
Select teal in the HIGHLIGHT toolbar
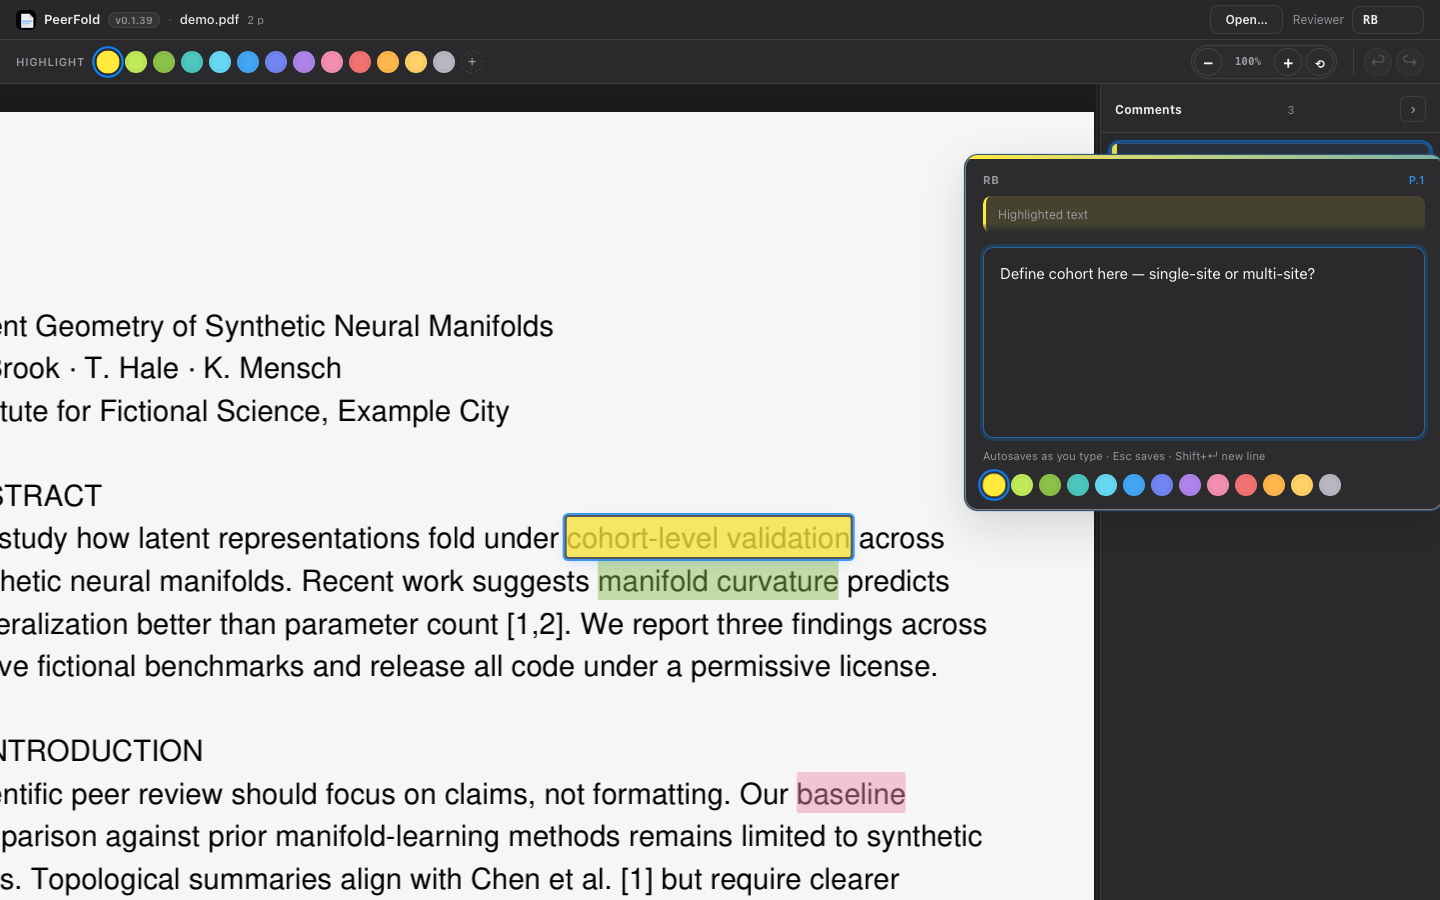(x=192, y=62)
